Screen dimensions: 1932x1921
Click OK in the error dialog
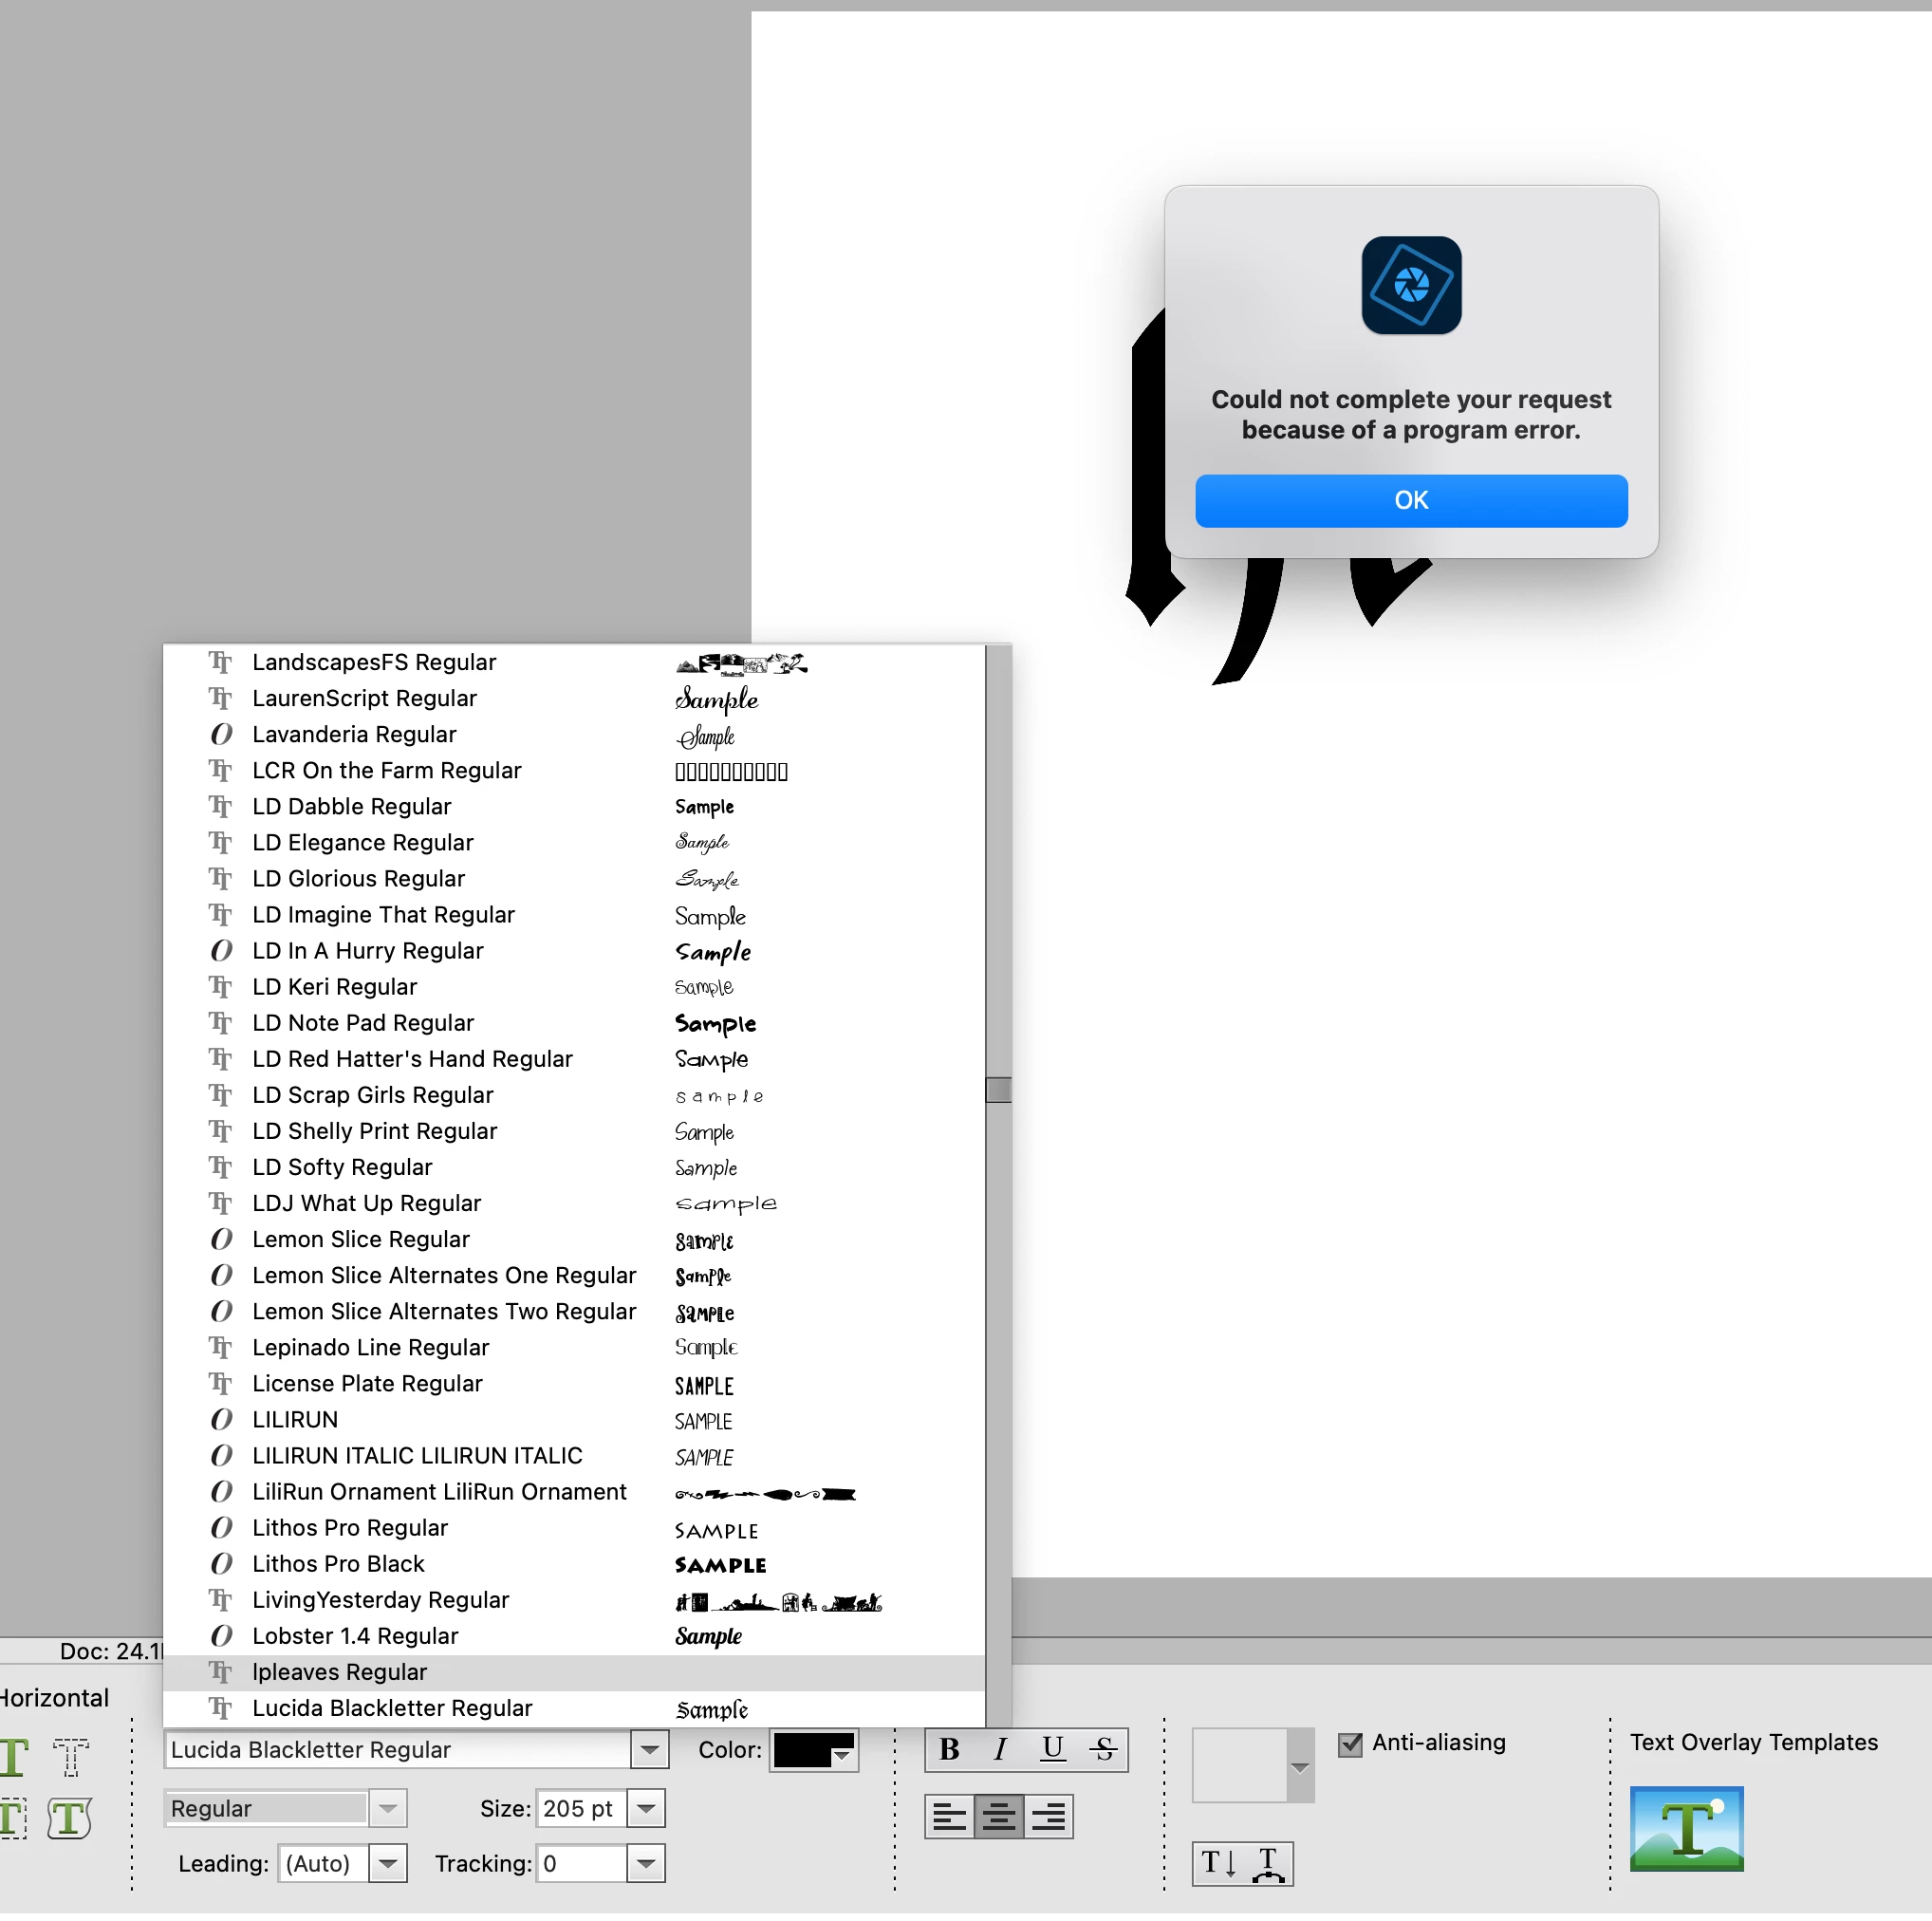point(1411,501)
